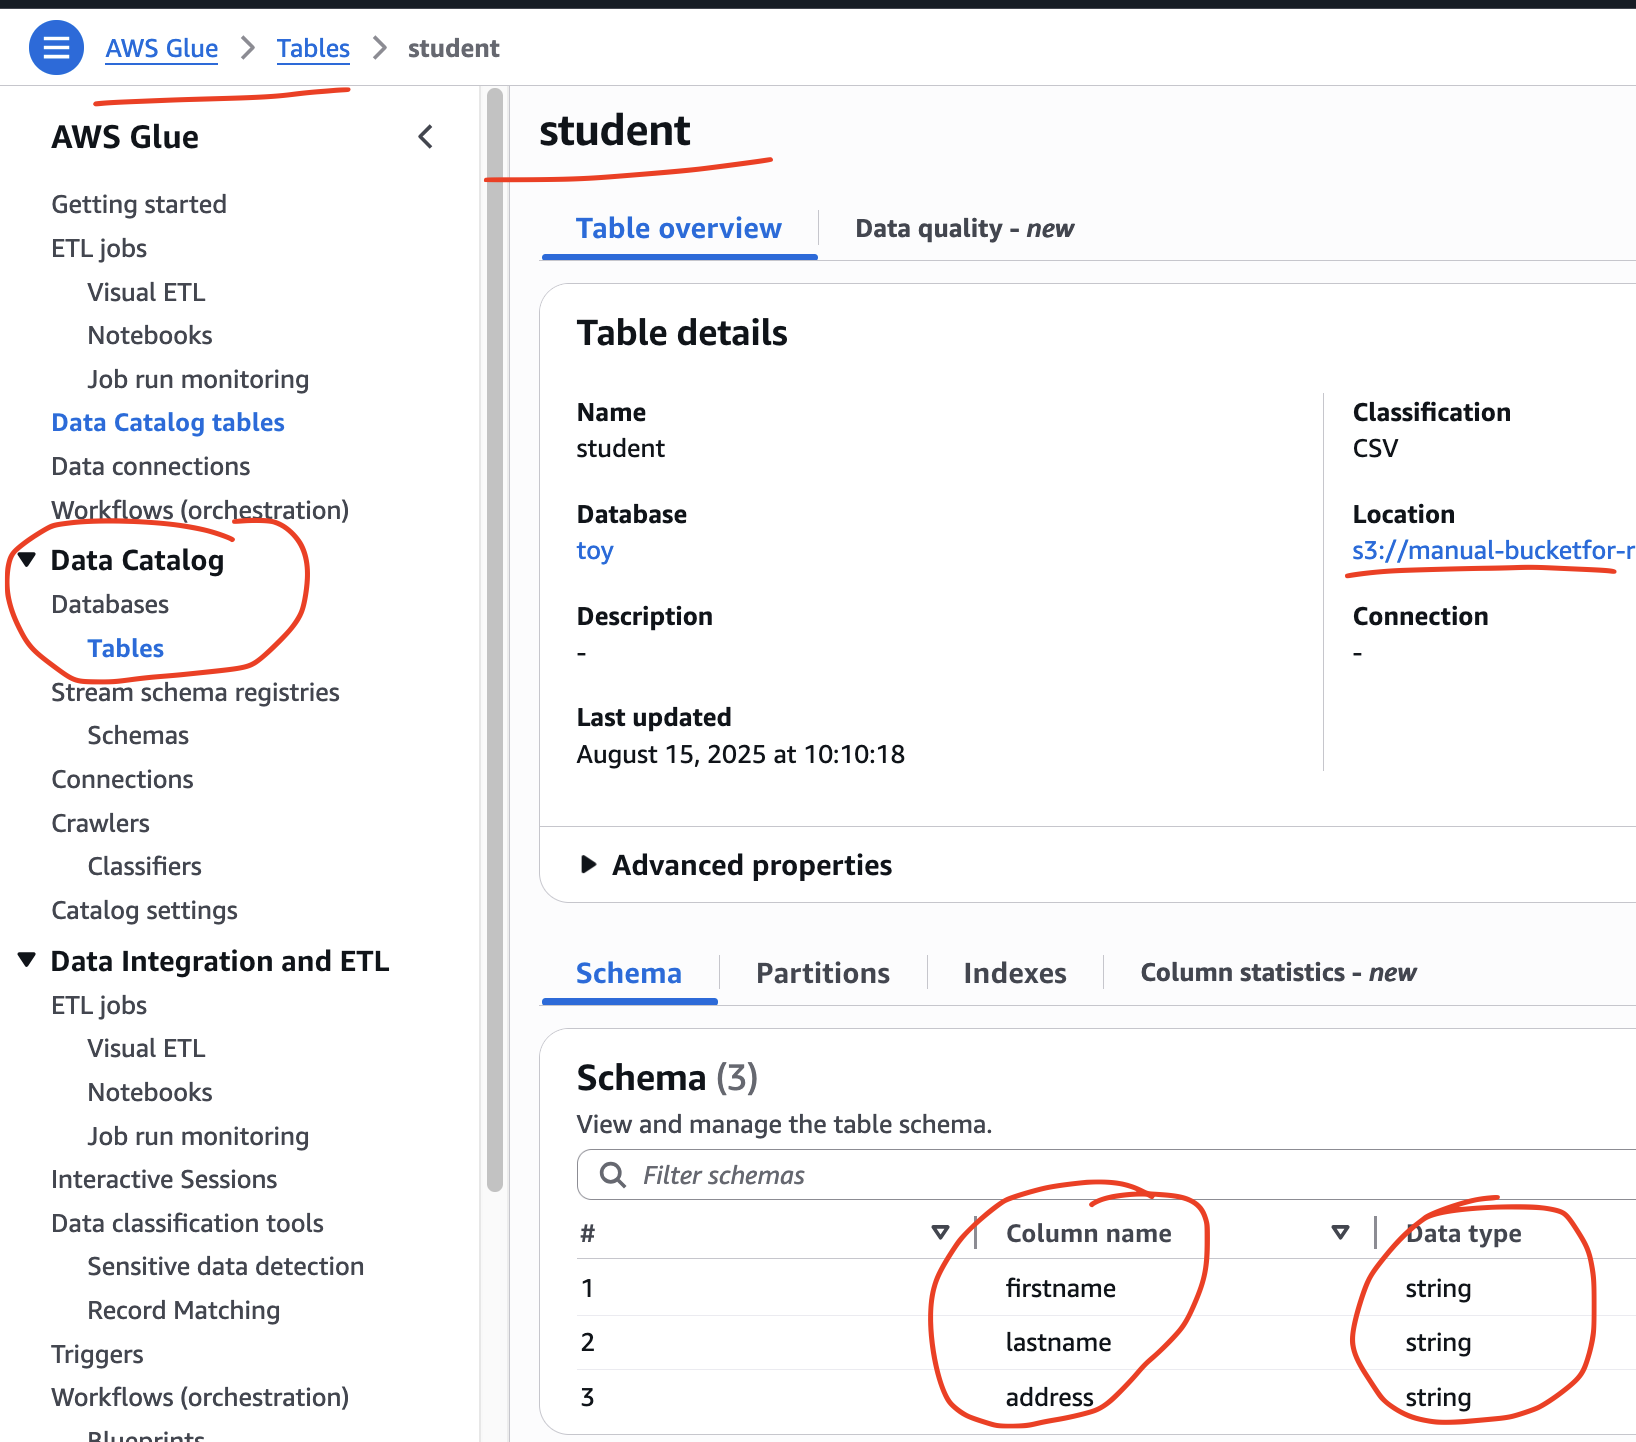Expand Advanced properties
Image resolution: width=1636 pixels, height=1442 pixels.
589,865
